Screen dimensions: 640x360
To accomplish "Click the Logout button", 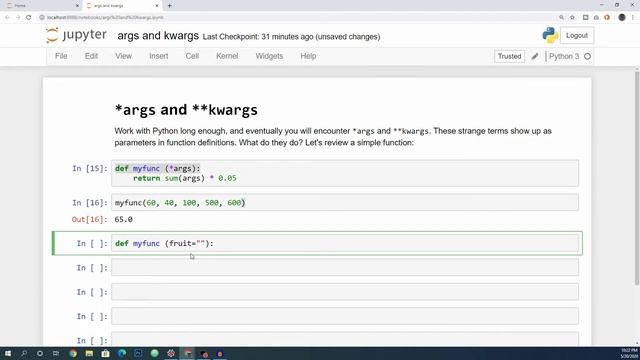I will point(577,36).
